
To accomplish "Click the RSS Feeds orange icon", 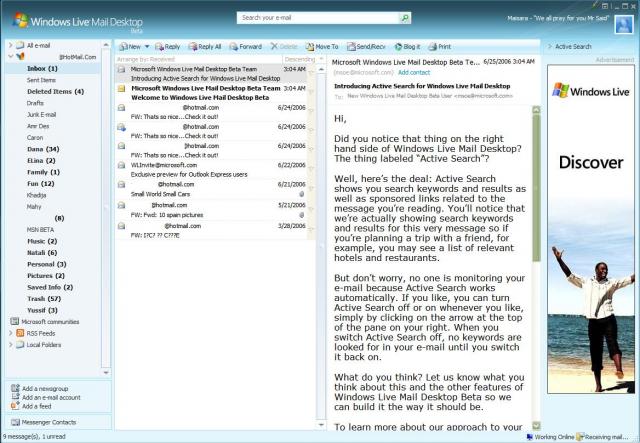I will [20, 333].
